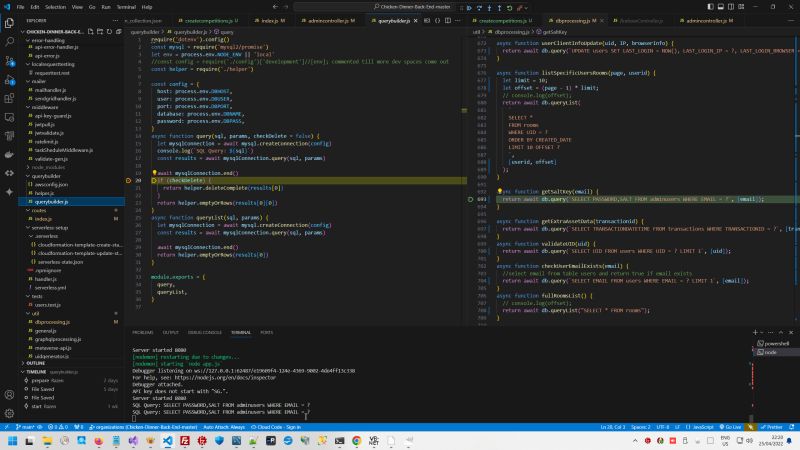Open Chrome from the taskbar
This screenshot has width=800, height=450.
point(357,440)
